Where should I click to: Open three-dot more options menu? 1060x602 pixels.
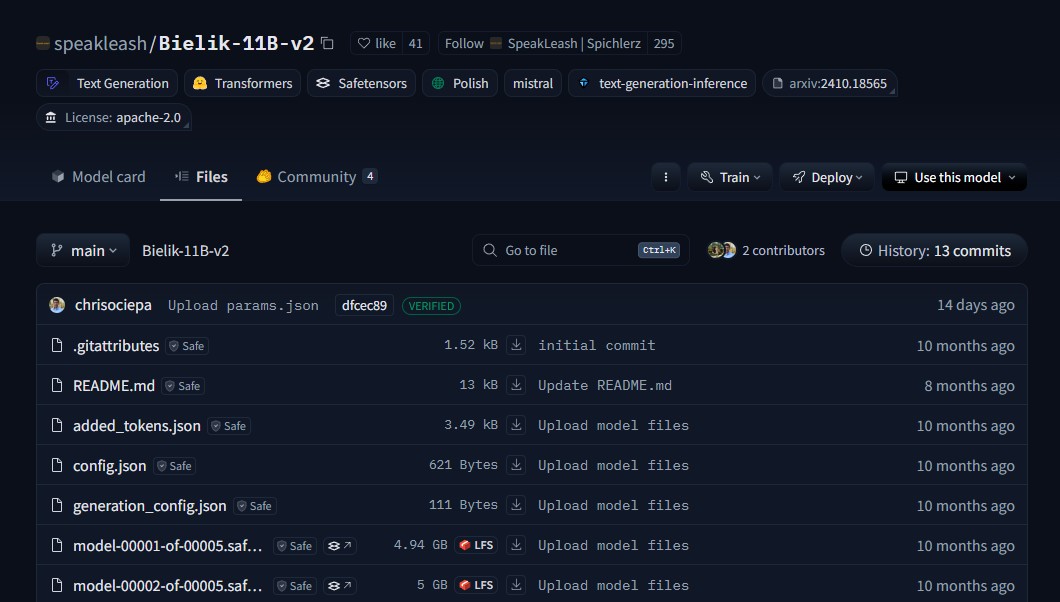(x=665, y=177)
